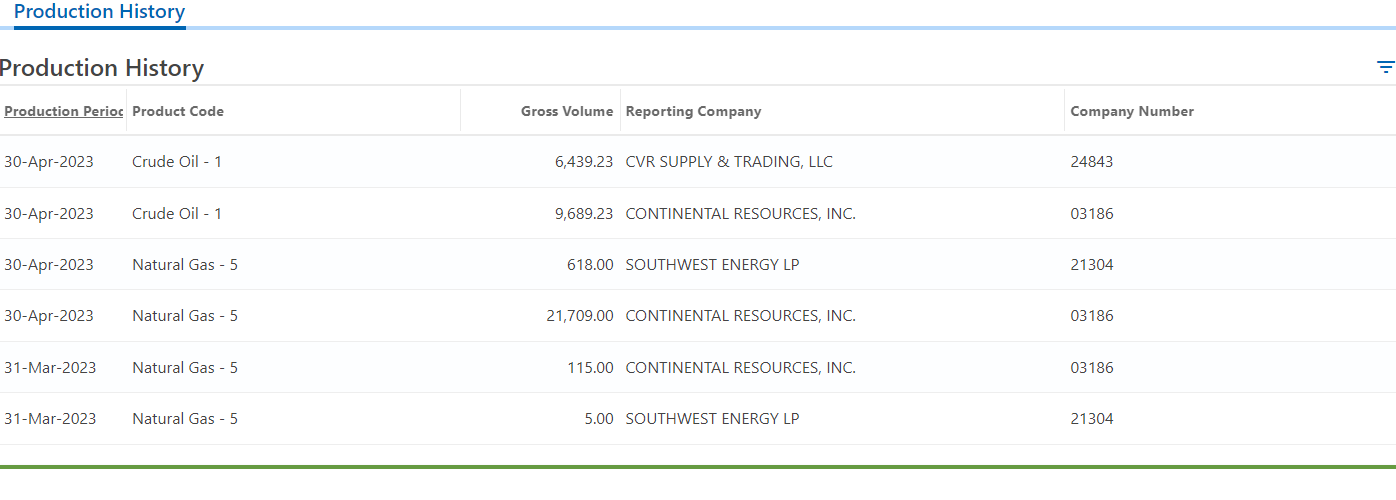Viewport: 1396px width, 500px height.
Task: Click the 5.00 SOUTHWEST ENERGY LP row
Action: (x=698, y=419)
